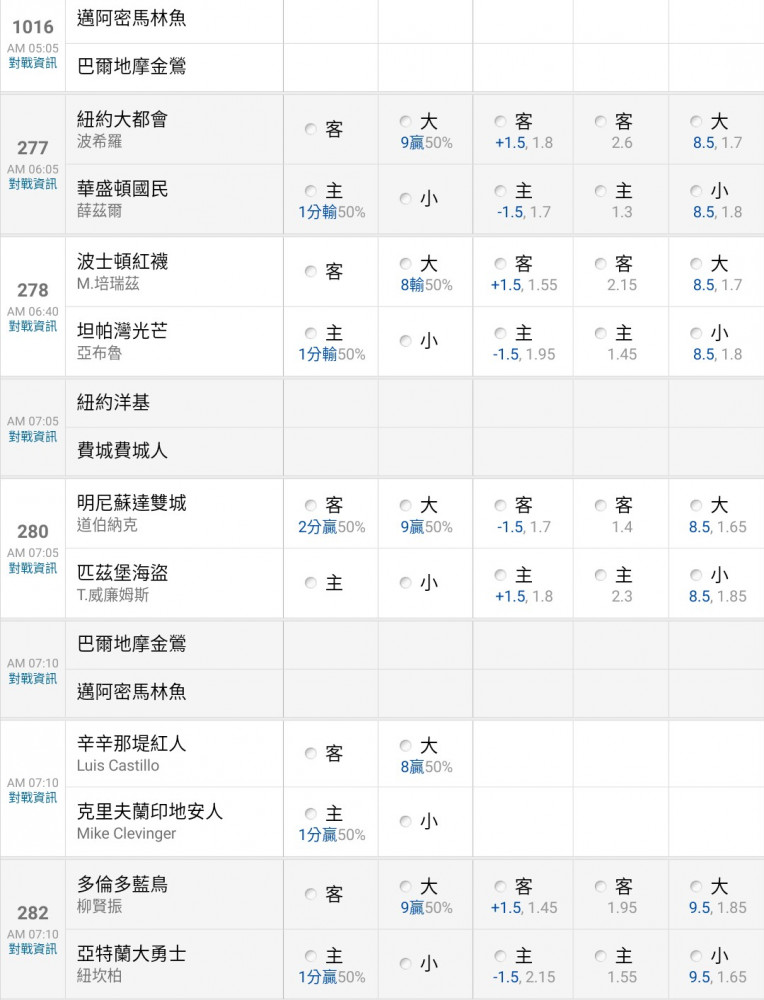
Task: Select 小 radio in 華盛頓國民 row second column
Action: [406, 199]
